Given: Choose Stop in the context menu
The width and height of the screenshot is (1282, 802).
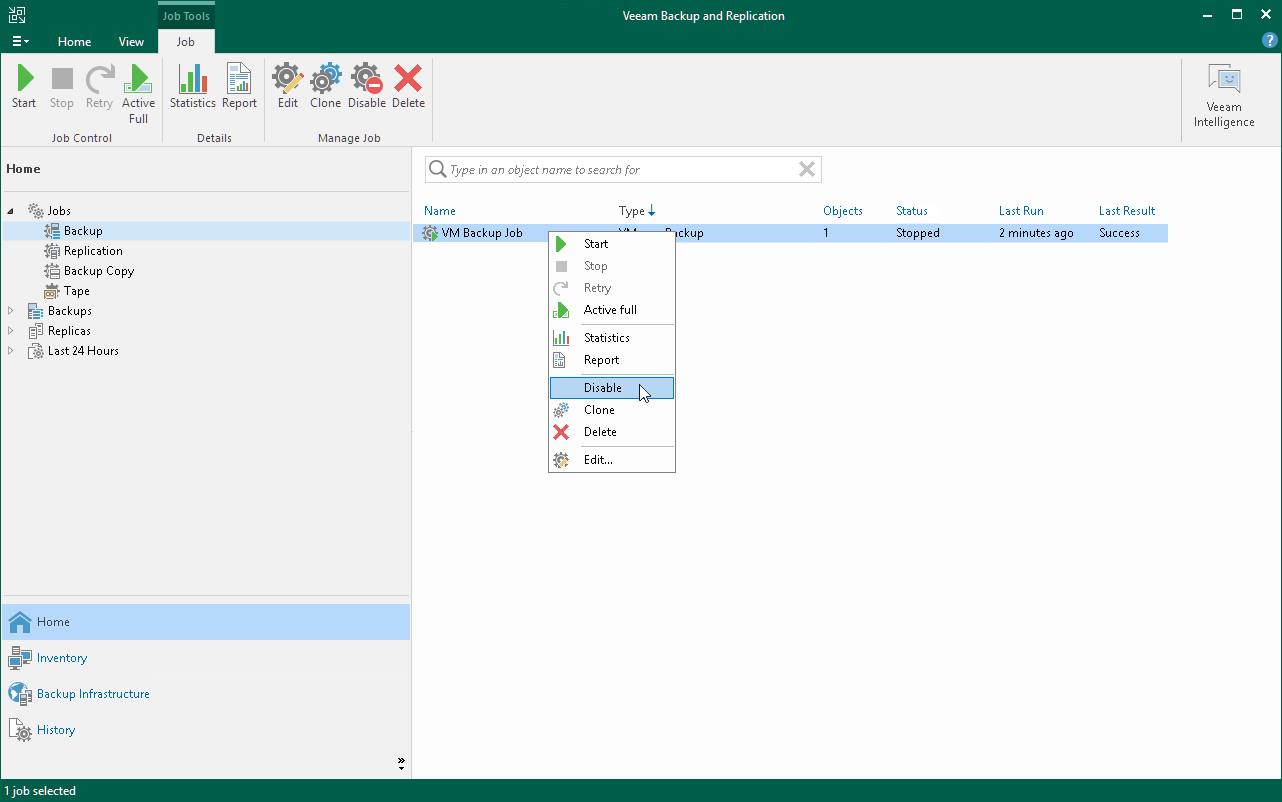Looking at the screenshot, I should click(612, 266).
